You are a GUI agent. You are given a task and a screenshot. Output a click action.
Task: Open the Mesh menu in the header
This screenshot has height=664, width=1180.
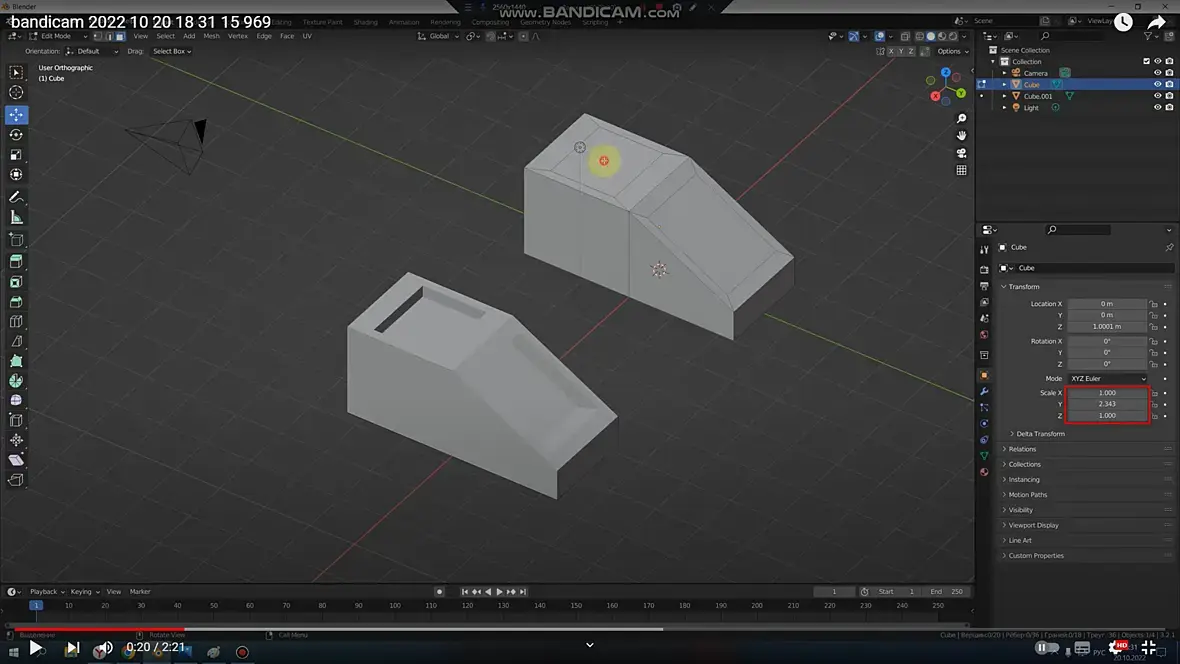pyautogui.click(x=211, y=36)
